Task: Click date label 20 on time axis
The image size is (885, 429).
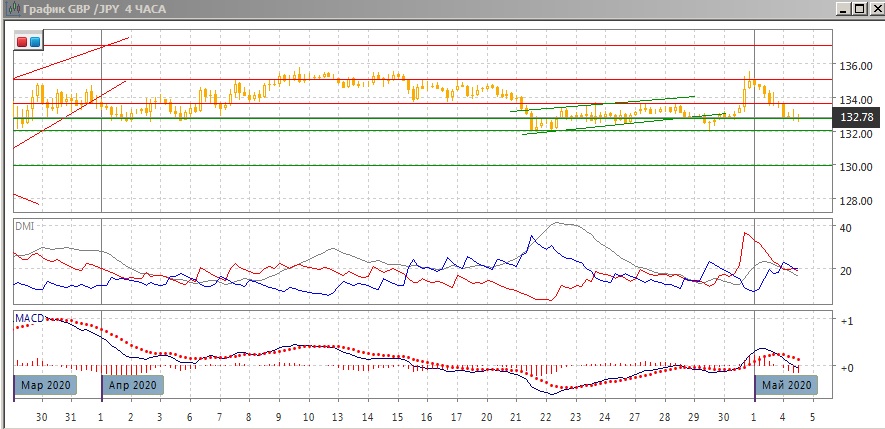Action: (487, 417)
